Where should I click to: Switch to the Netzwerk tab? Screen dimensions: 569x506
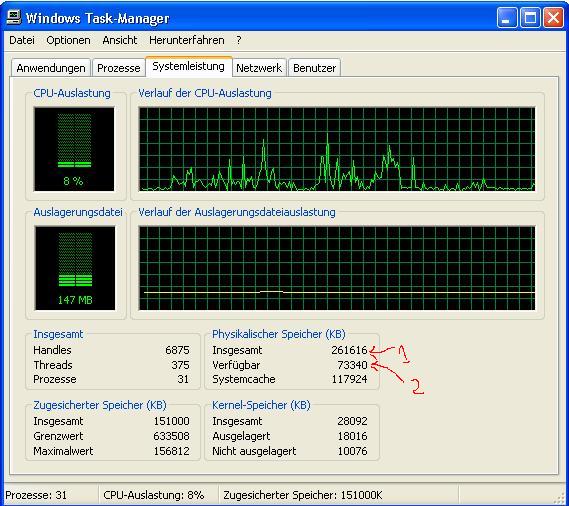pos(259,68)
